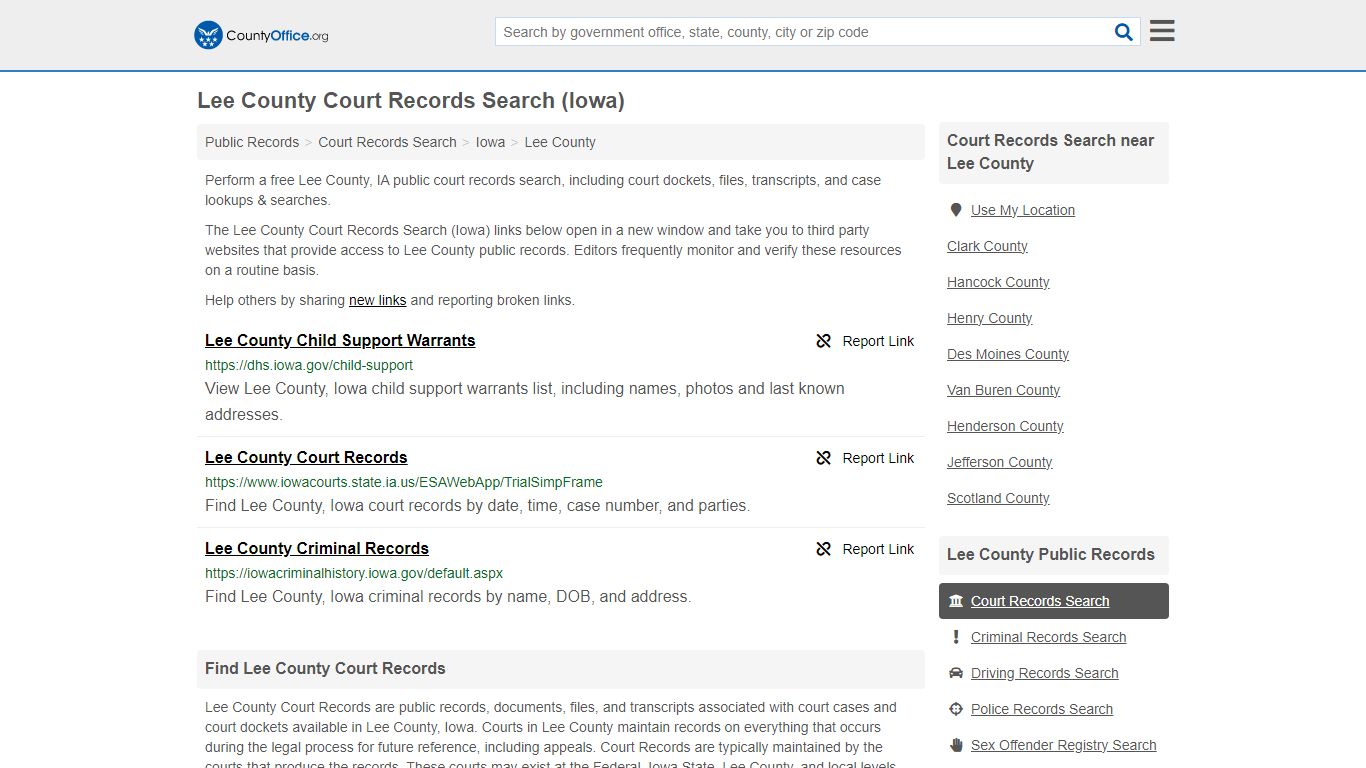Click broken-link icon for Child Support Warrants
The width and height of the screenshot is (1366, 768).
pos(824,341)
